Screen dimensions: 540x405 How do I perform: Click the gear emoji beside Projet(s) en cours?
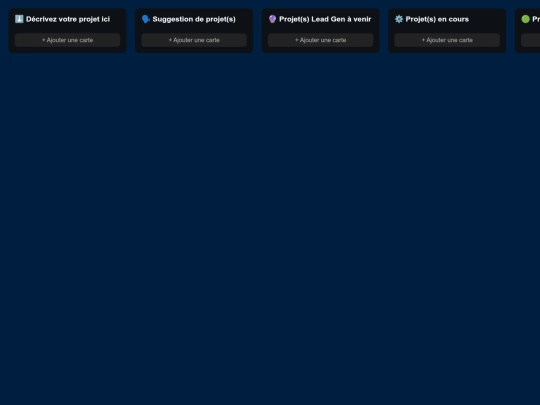click(x=399, y=19)
